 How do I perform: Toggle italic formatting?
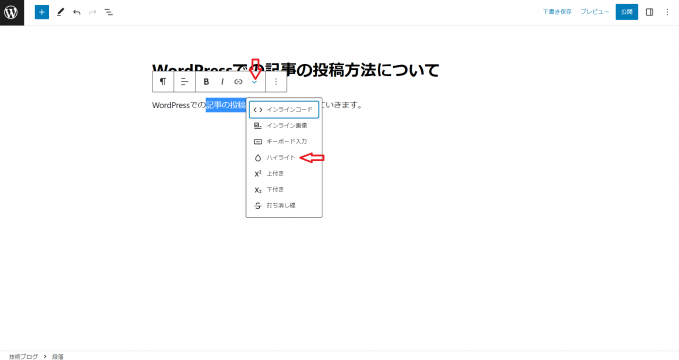pyautogui.click(x=222, y=81)
